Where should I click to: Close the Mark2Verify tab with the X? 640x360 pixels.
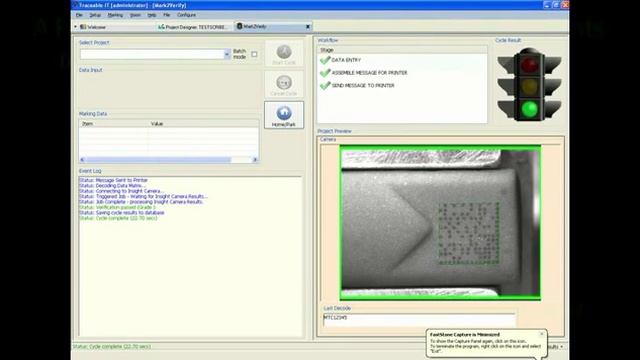tap(308, 27)
